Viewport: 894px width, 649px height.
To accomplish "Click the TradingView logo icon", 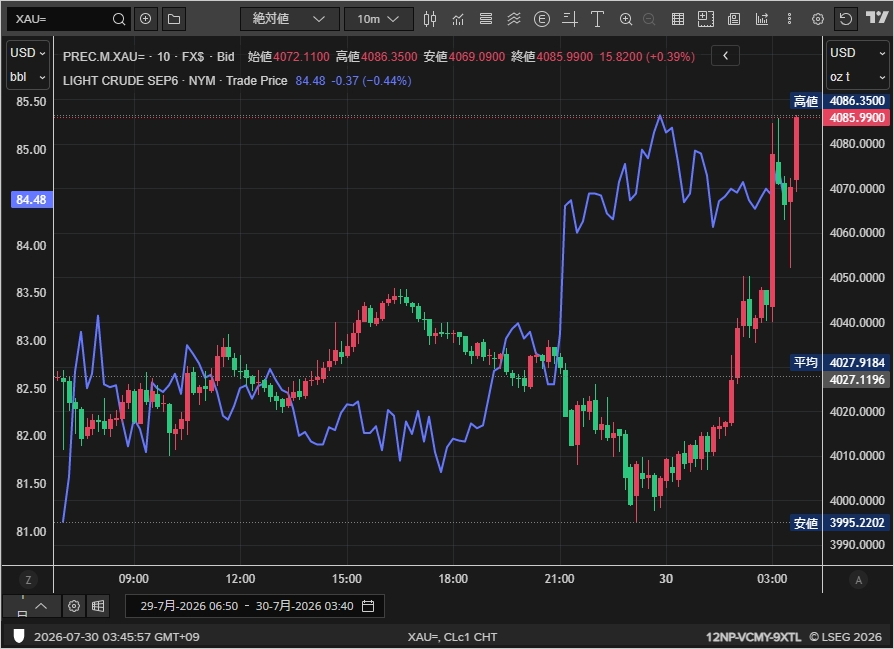I will click(876, 18).
